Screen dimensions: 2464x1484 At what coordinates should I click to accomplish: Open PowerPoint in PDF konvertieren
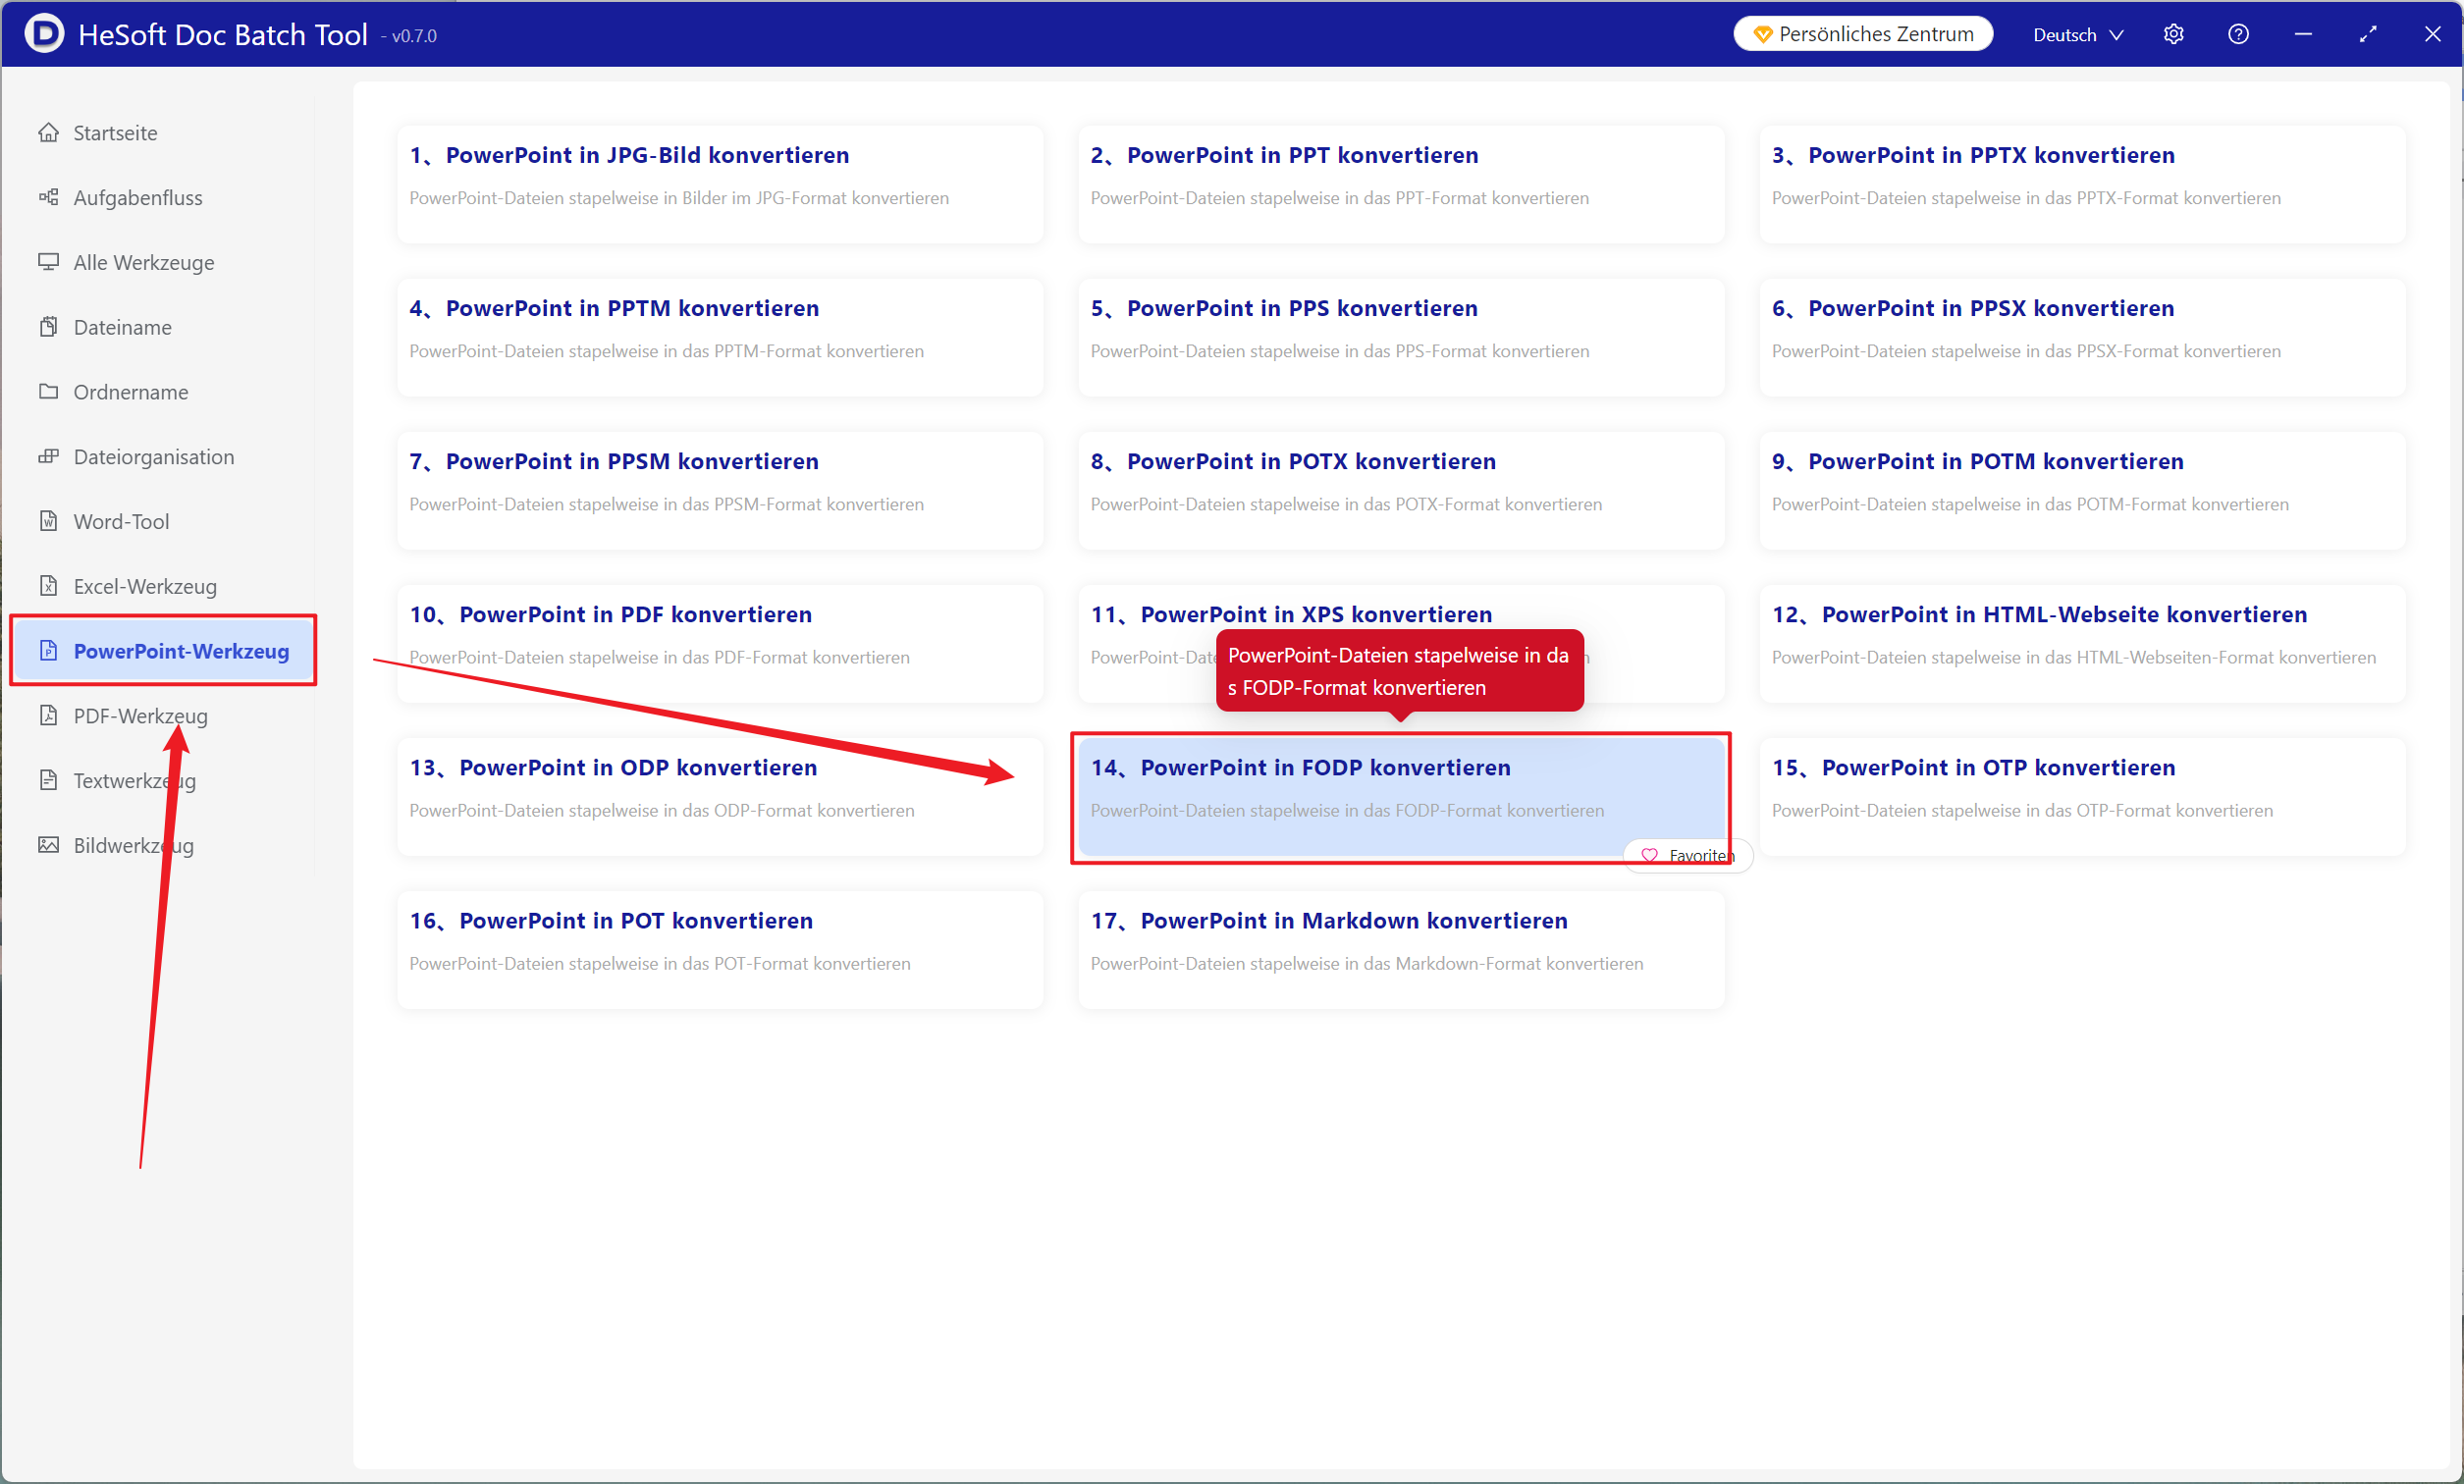tap(720, 642)
